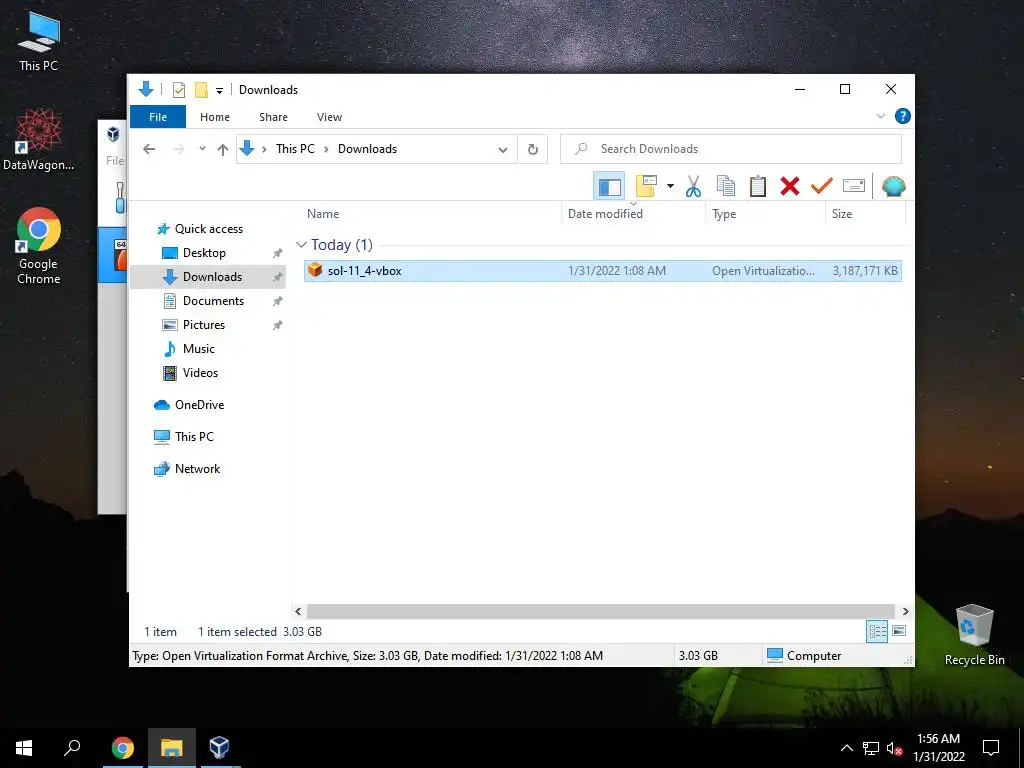Click the orange checkmark Properties icon
The image size is (1024, 768).
822,186
